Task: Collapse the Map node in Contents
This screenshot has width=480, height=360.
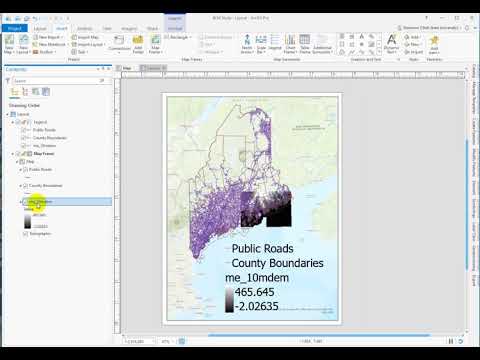Action: pyautogui.click(x=17, y=162)
